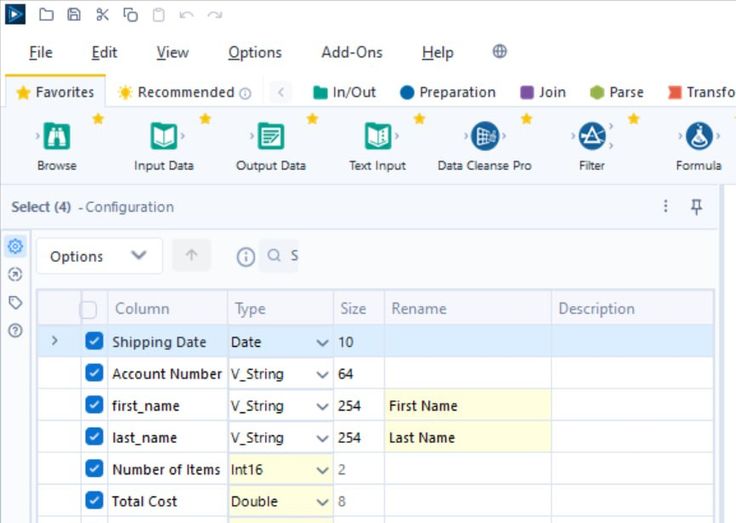Screen dimensions: 736x523
Task: Edit the First Name rename cell
Action: click(468, 406)
